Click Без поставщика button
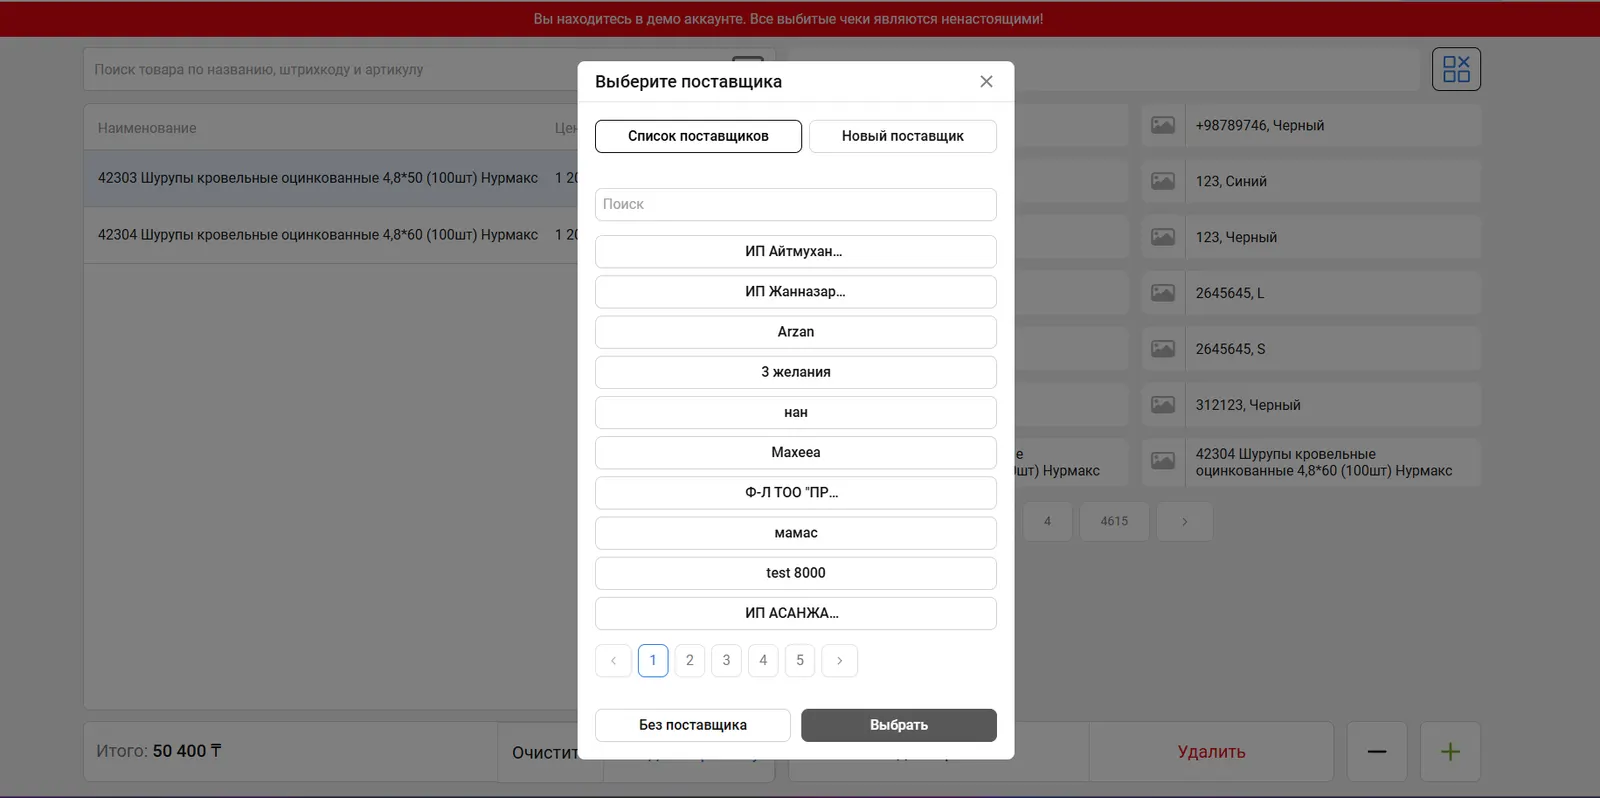 [692, 726]
